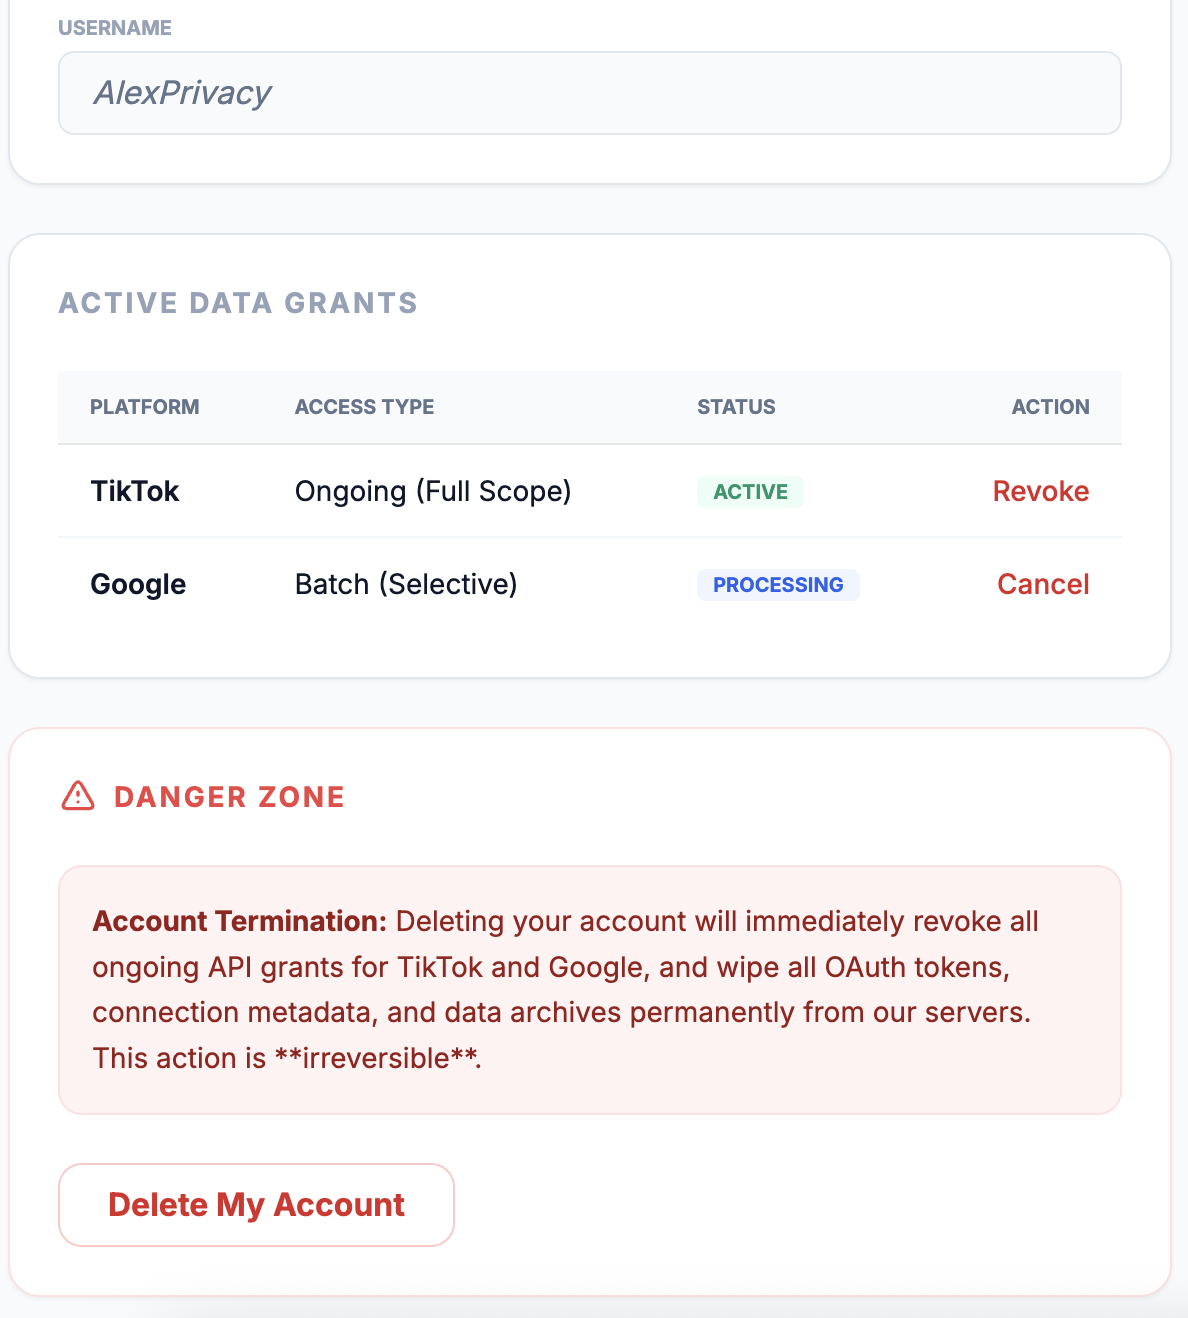
Task: Click the USERNAME section label
Action: point(116,28)
